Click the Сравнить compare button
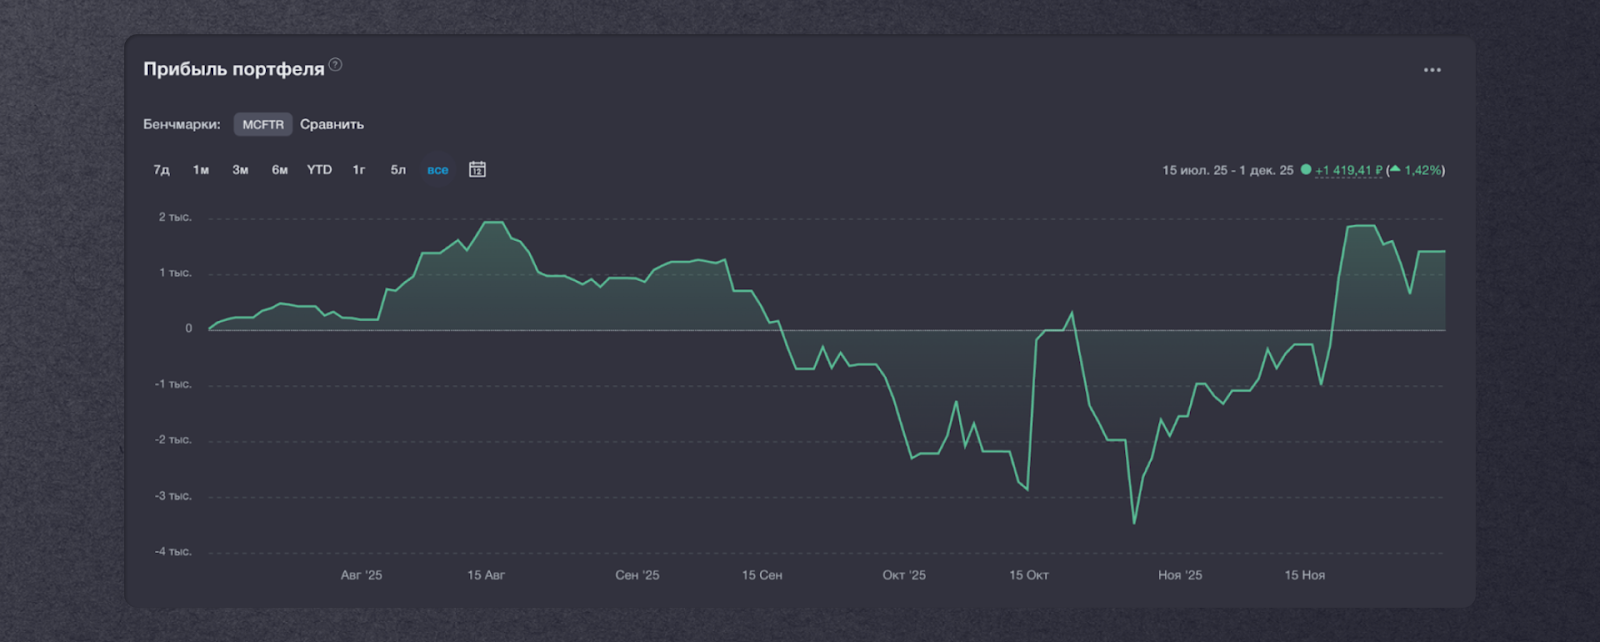 pos(332,125)
